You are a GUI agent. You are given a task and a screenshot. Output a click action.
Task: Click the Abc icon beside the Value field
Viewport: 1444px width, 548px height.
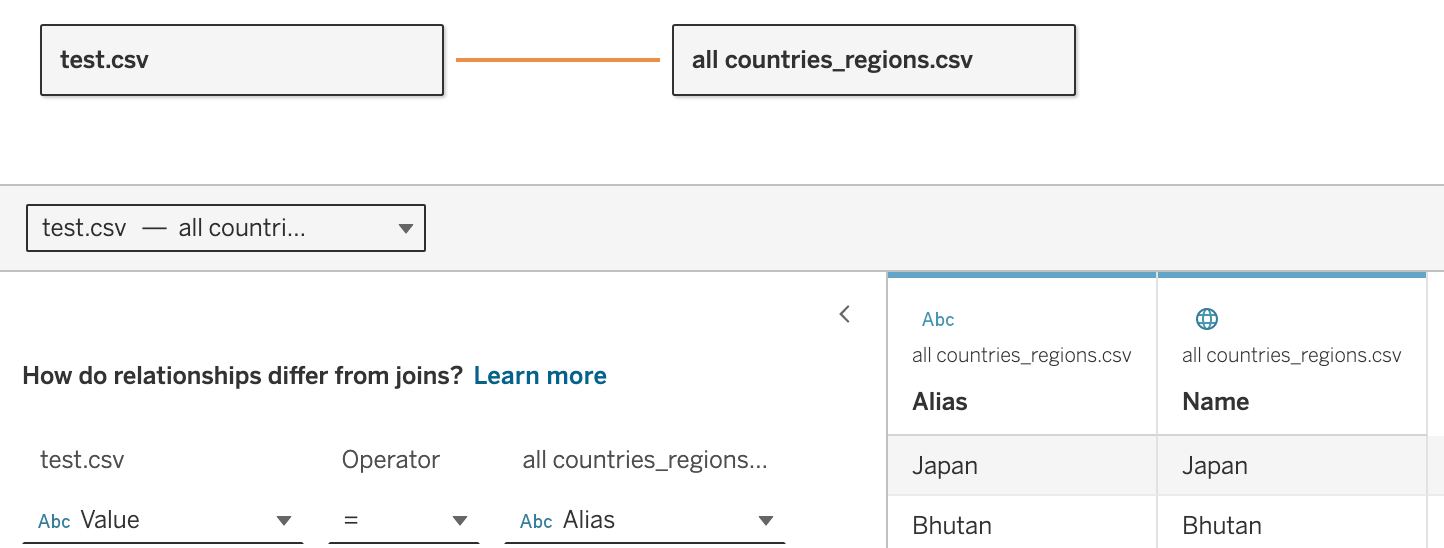click(x=54, y=521)
